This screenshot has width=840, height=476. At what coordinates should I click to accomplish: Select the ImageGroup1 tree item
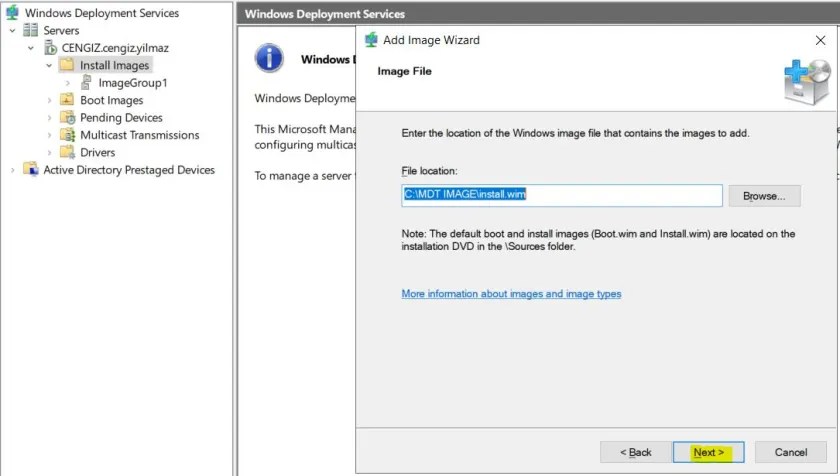(133, 82)
